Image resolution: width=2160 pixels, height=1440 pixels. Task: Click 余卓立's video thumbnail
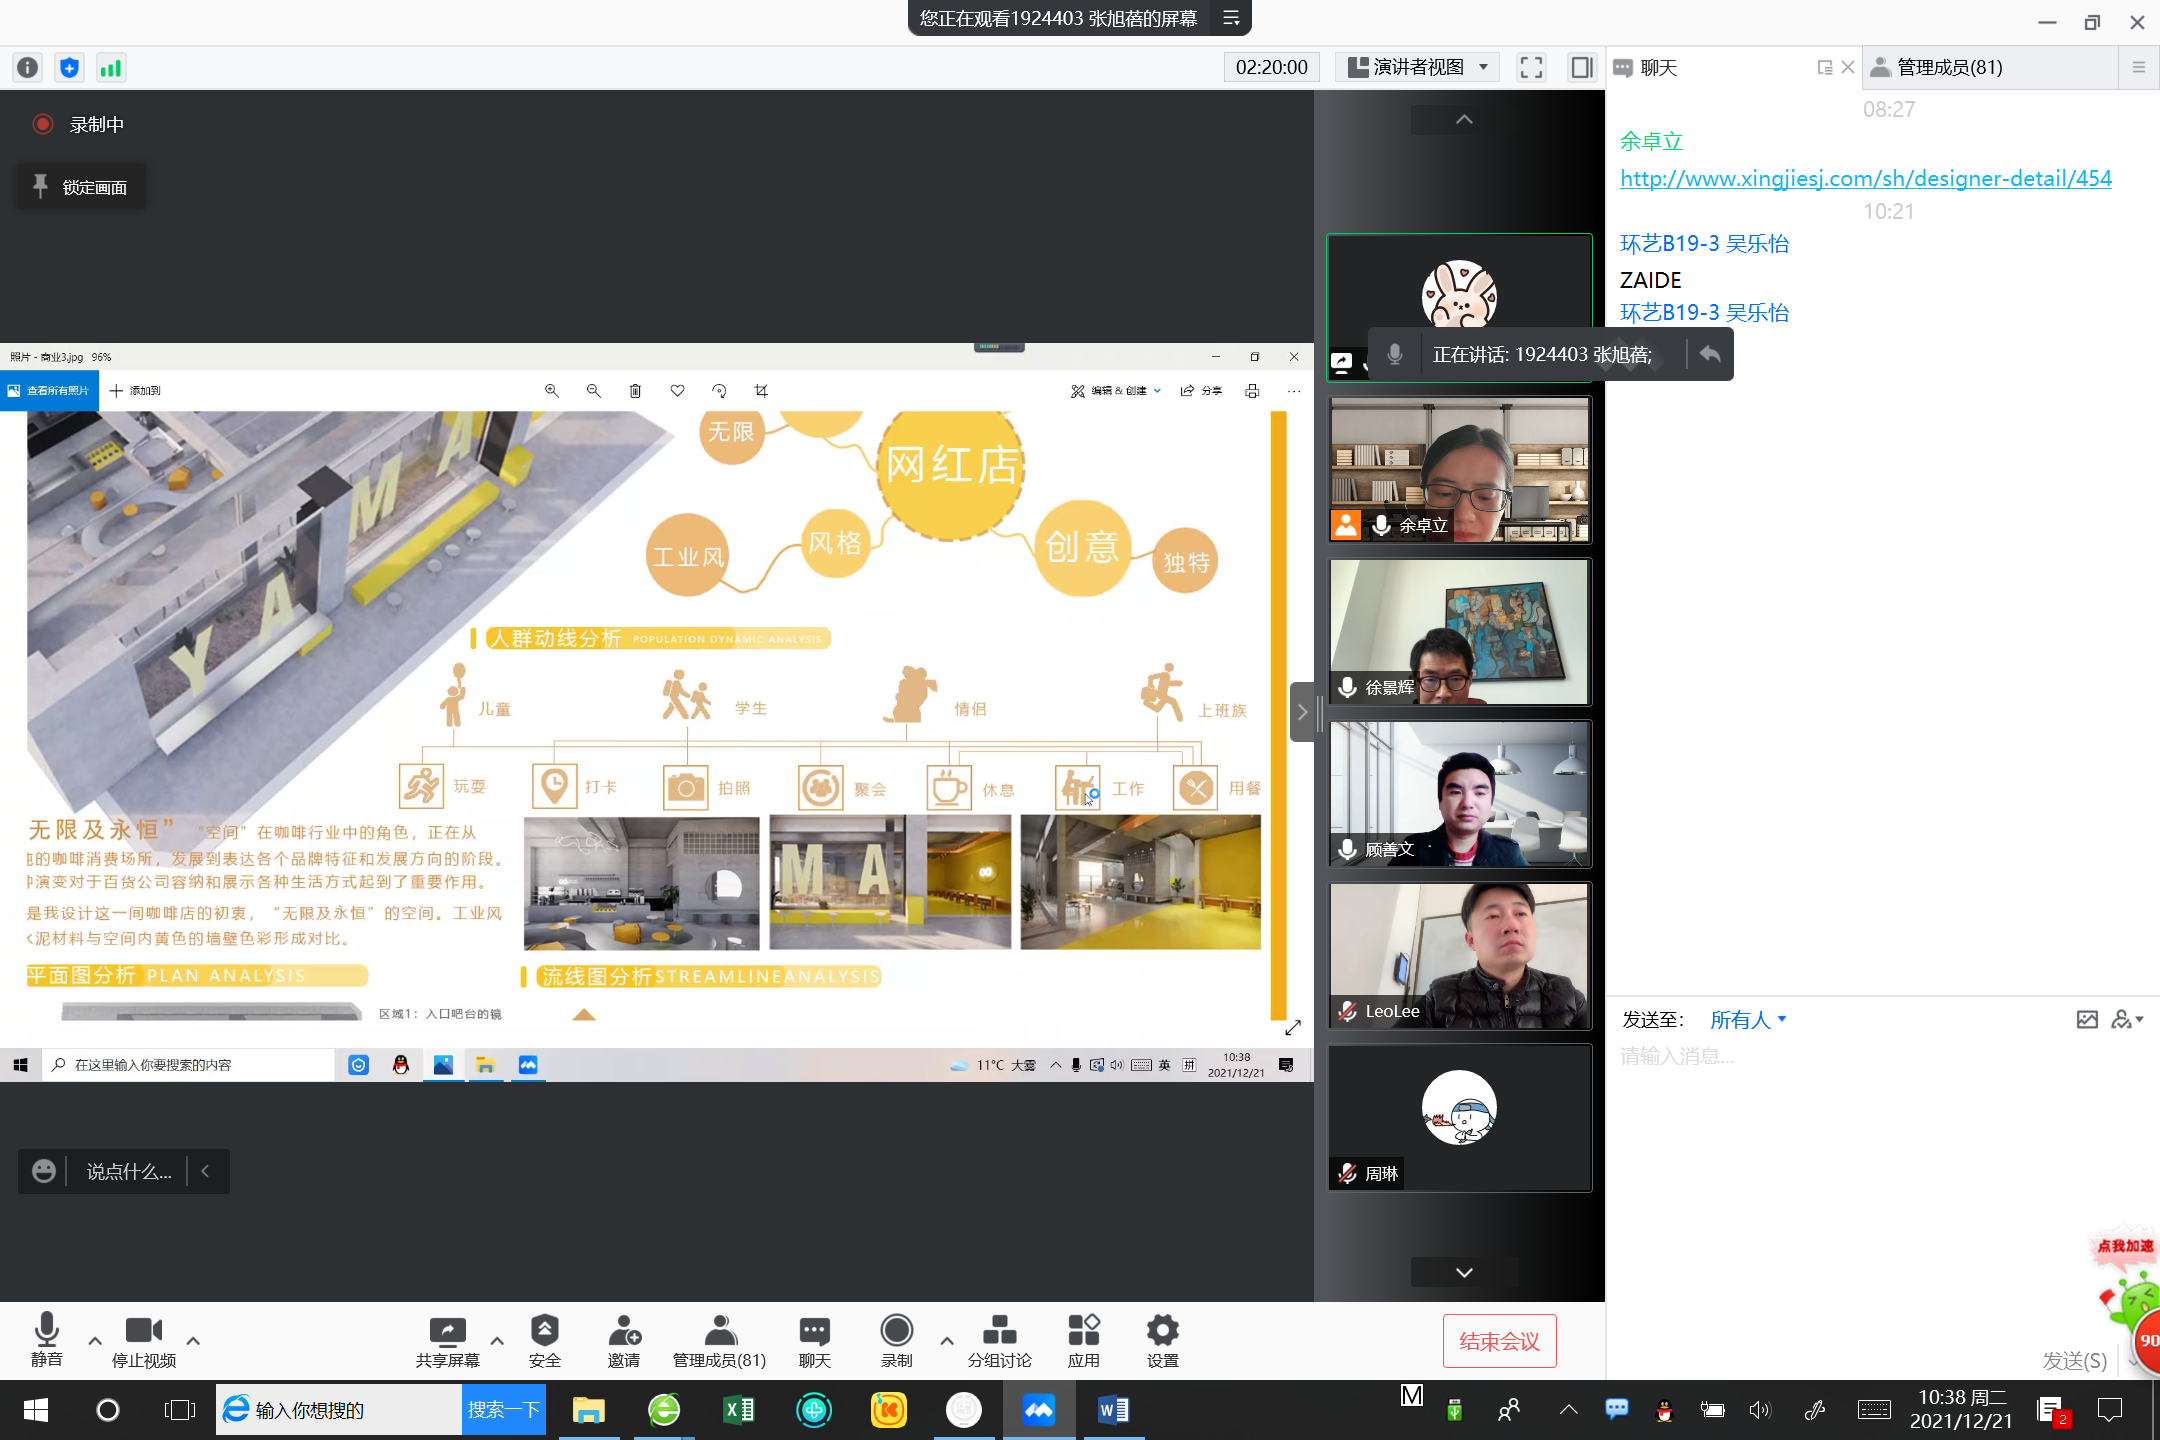click(x=1459, y=470)
